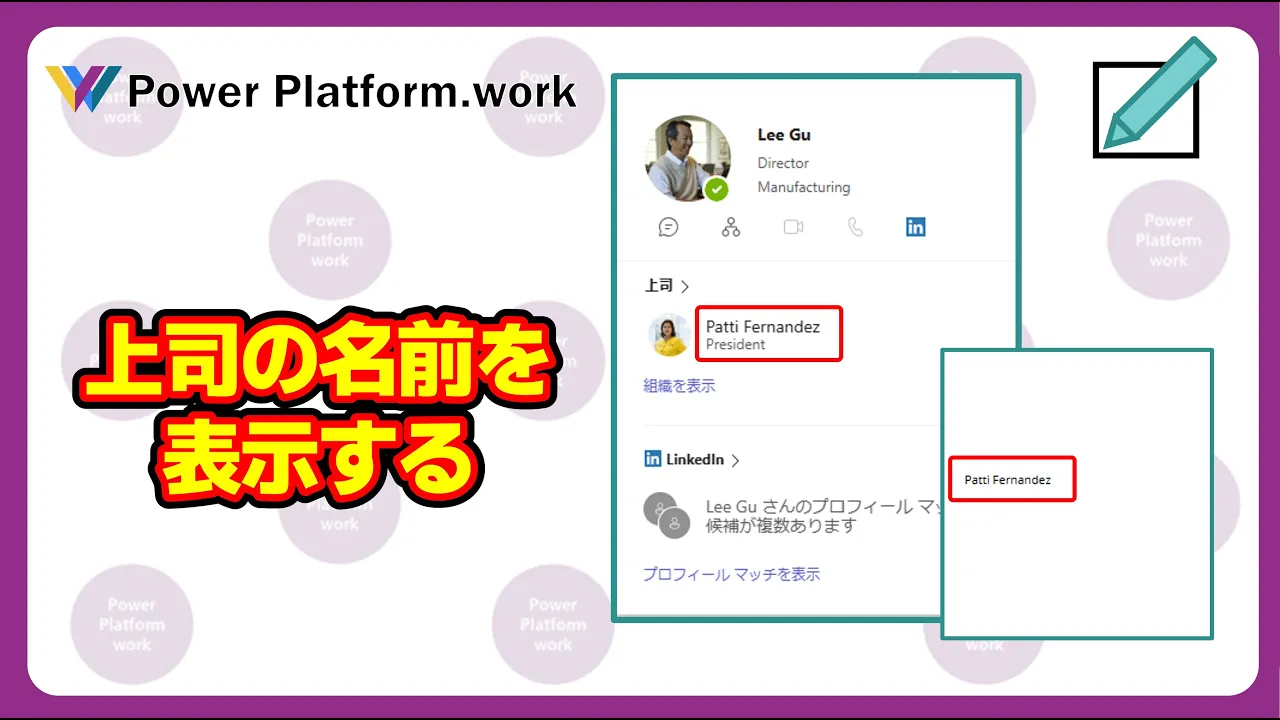This screenshot has height=720, width=1280.
Task: Click the Lee Gu さんのプロフィール マッチ text
Action: coord(825,507)
